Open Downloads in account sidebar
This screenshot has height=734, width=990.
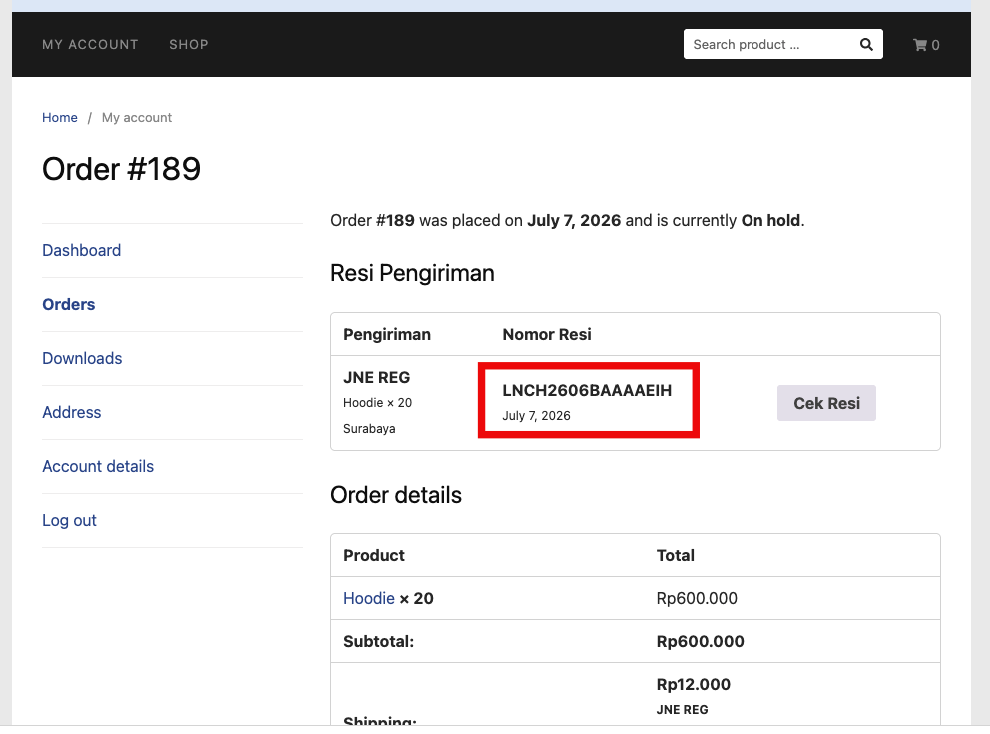(82, 358)
